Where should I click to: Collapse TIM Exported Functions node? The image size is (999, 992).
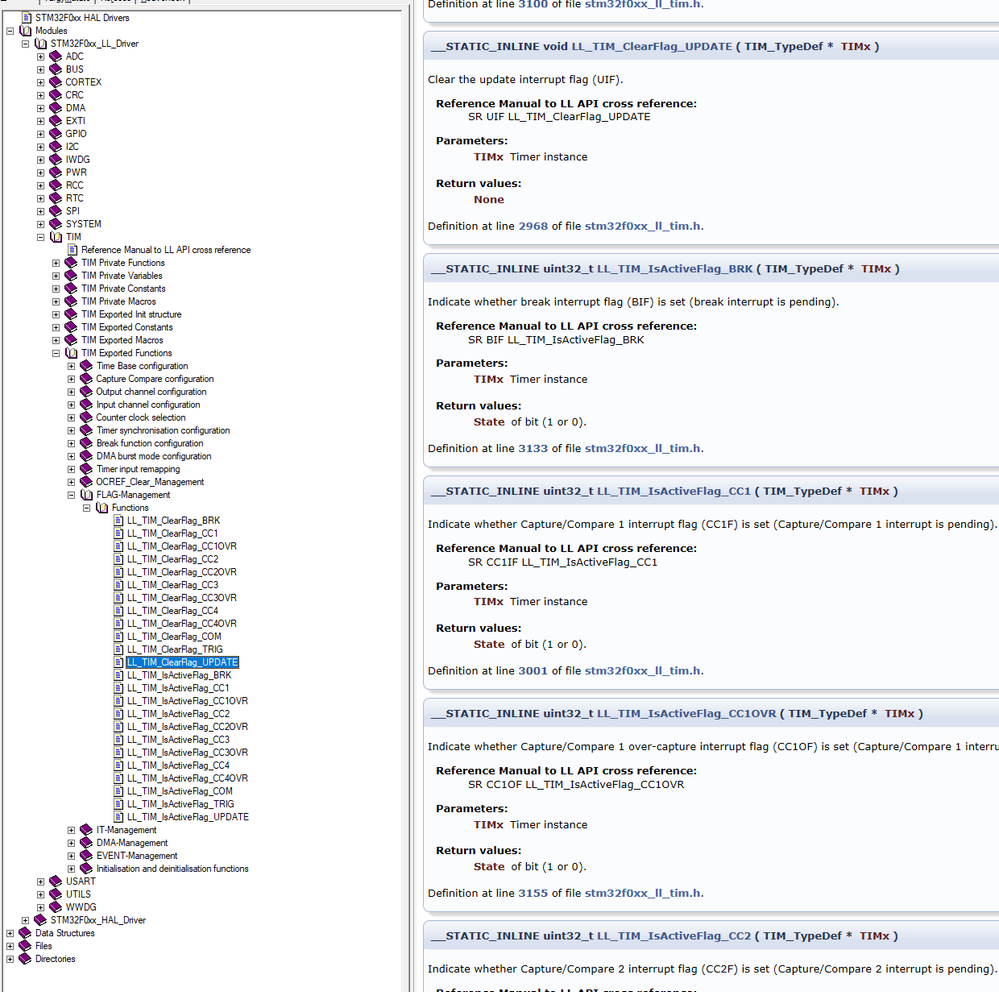[x=55, y=353]
